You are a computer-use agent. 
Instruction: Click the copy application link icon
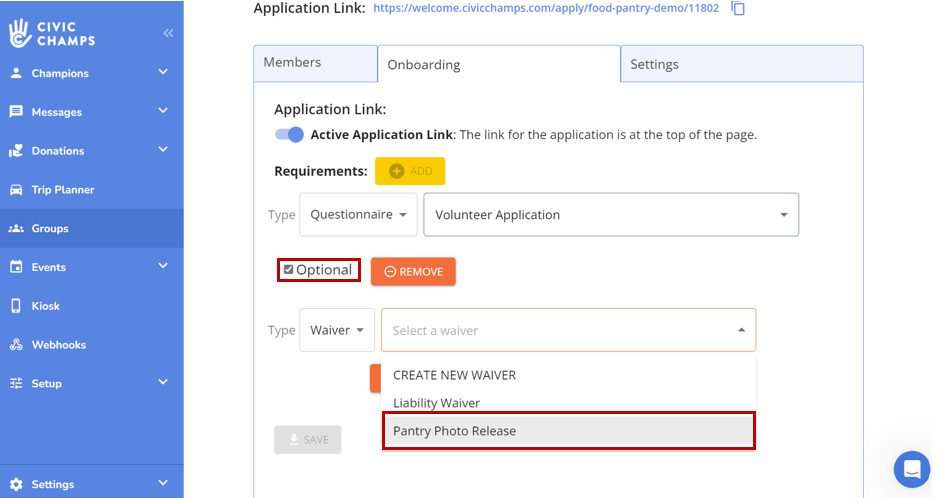click(x=738, y=9)
